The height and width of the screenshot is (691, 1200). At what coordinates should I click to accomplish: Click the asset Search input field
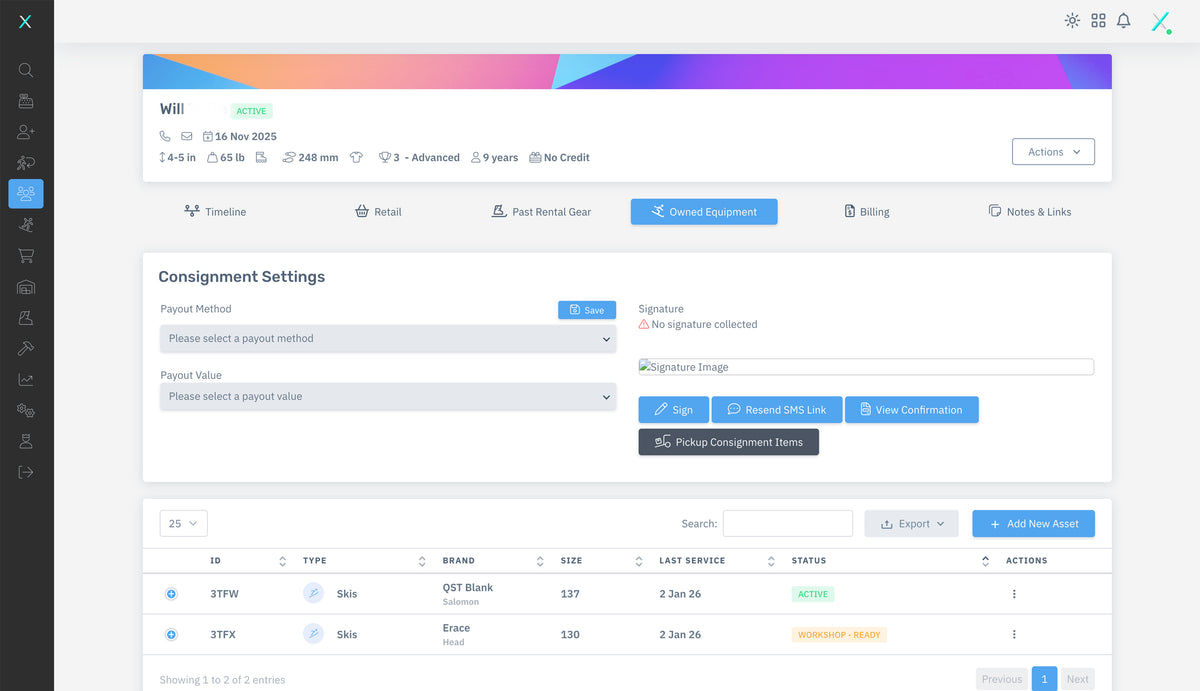pyautogui.click(x=787, y=524)
